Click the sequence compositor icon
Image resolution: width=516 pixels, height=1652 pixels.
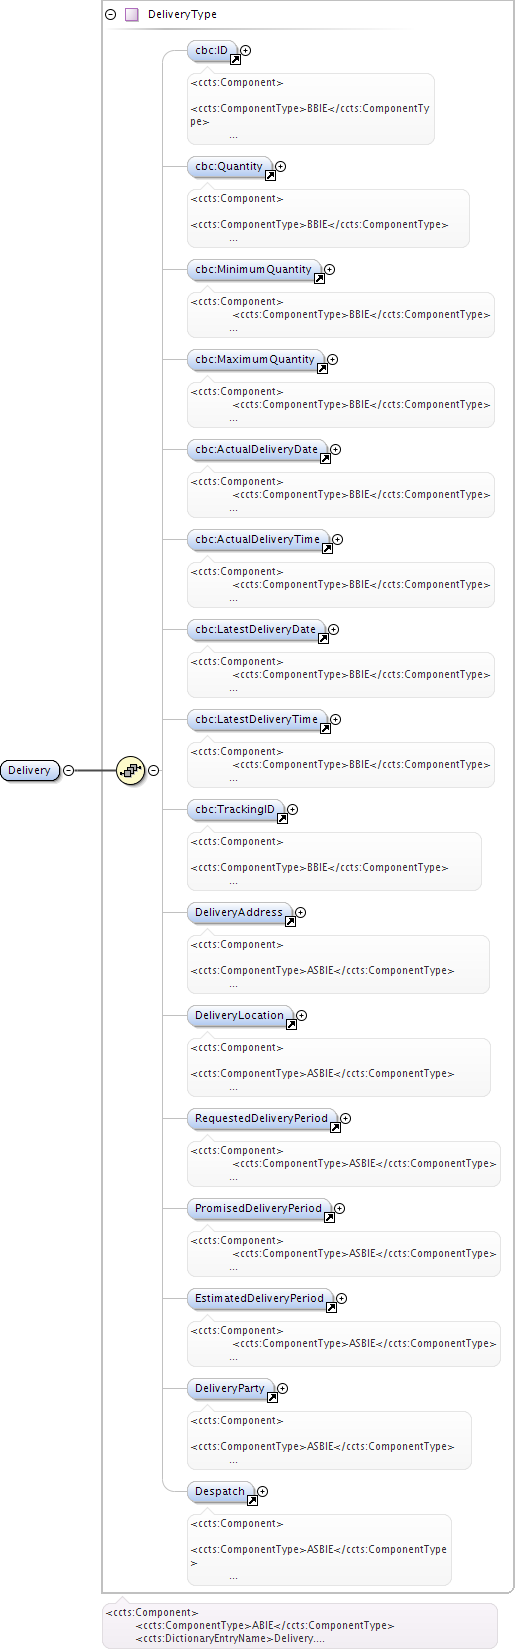(x=131, y=770)
